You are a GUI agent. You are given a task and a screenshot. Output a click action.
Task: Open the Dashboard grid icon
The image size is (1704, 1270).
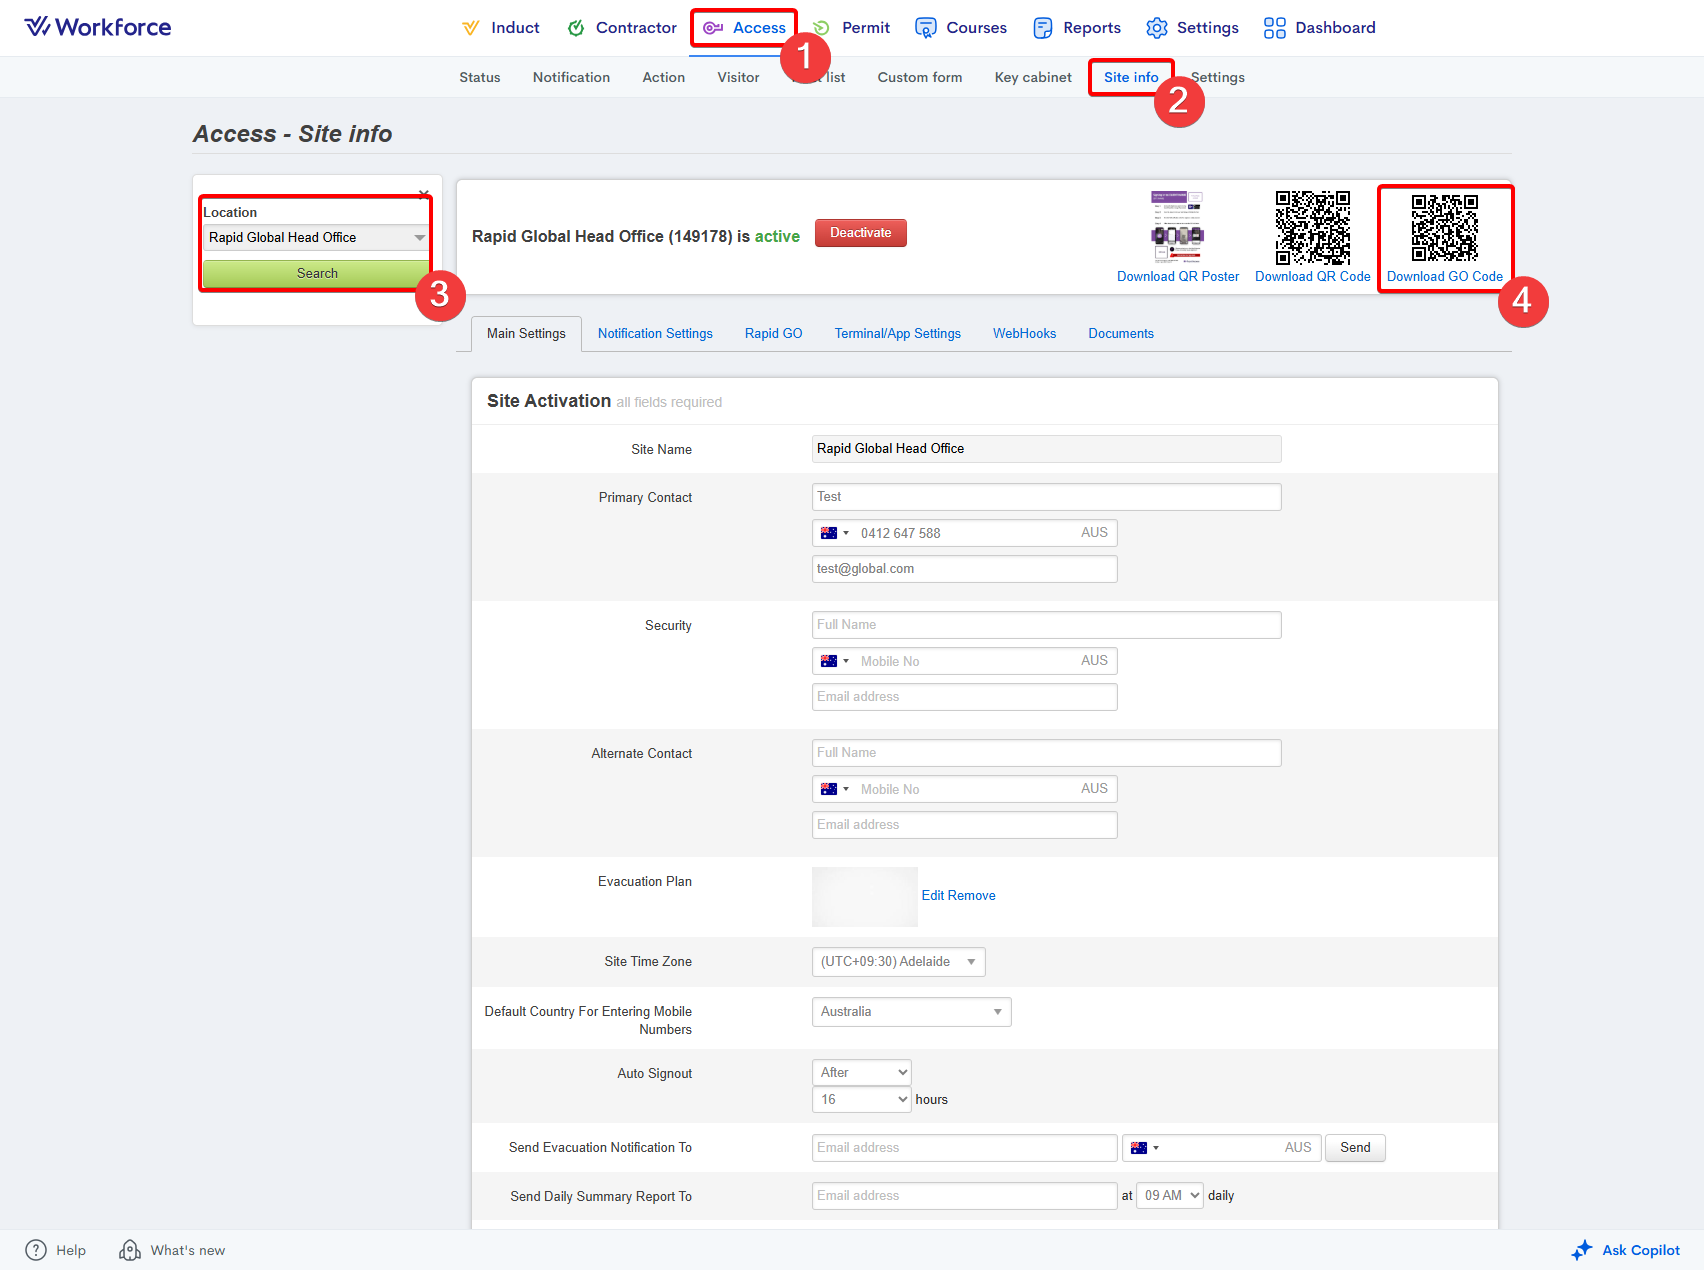pos(1274,28)
